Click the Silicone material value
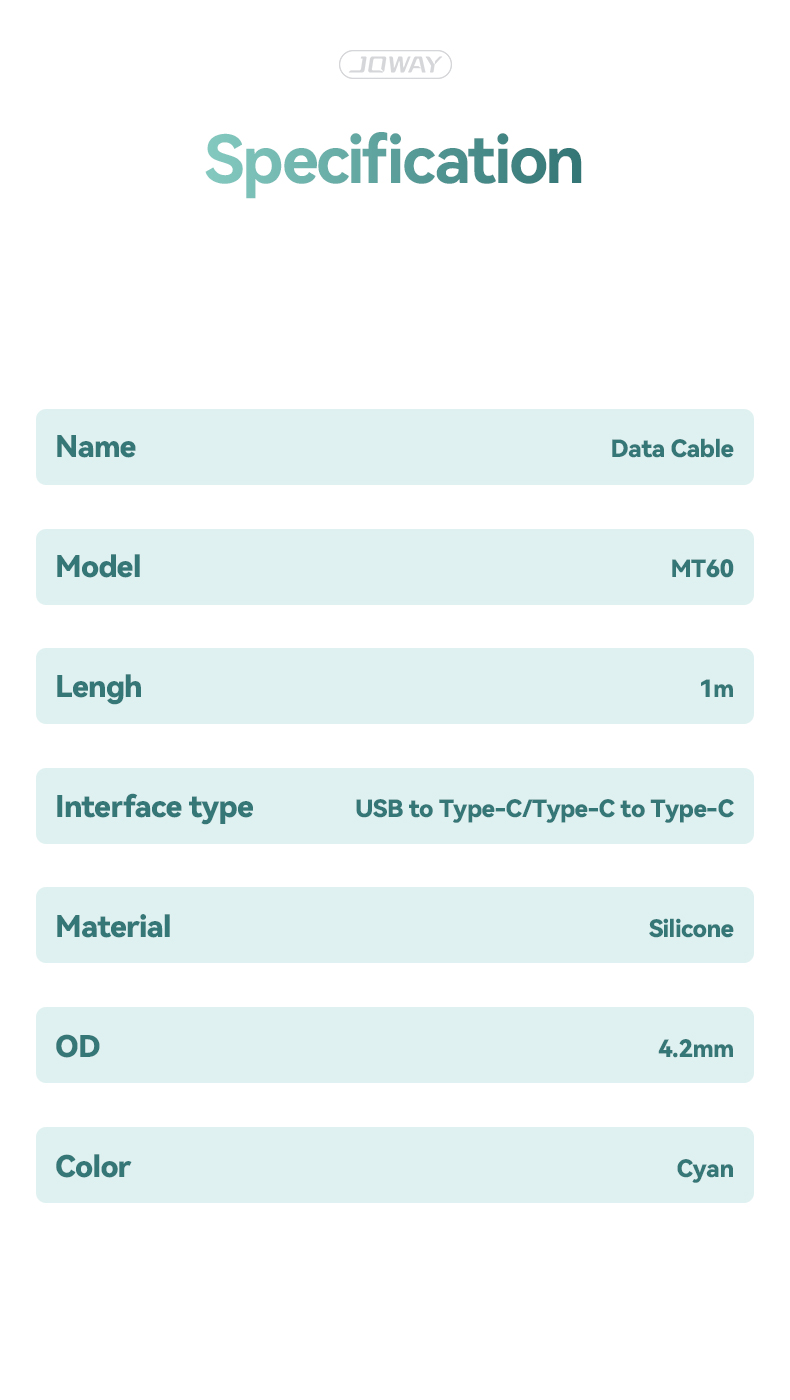Viewport: 790px width, 1400px height. coord(691,929)
